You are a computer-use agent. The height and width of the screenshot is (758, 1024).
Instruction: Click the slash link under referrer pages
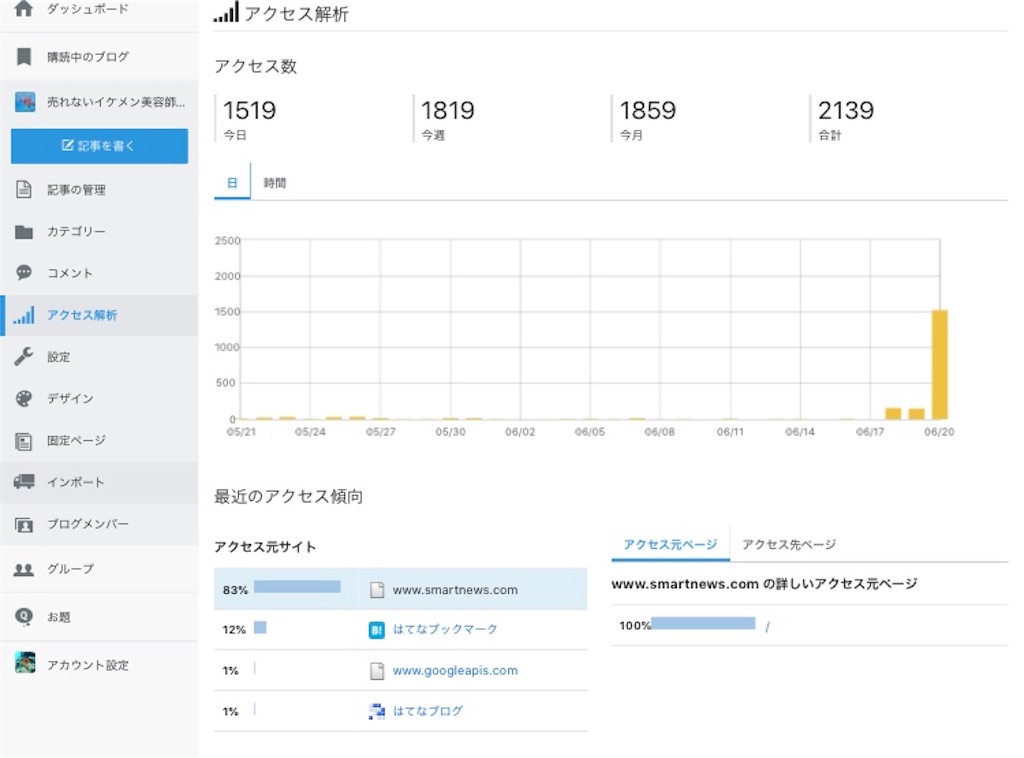tap(767, 626)
